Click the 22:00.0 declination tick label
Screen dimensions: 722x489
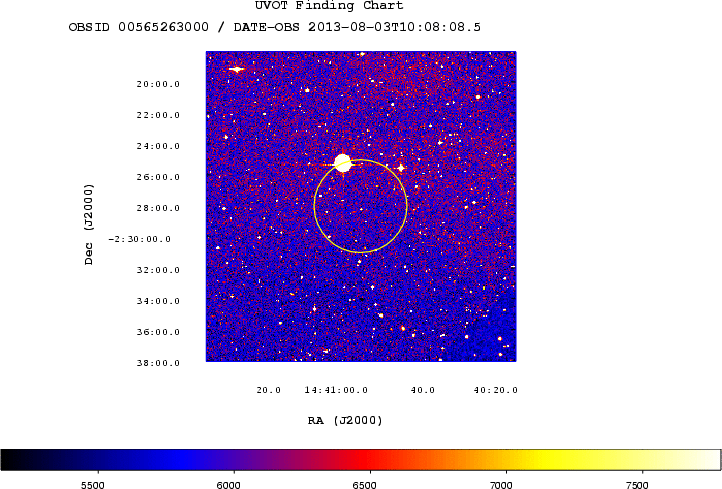coord(158,115)
